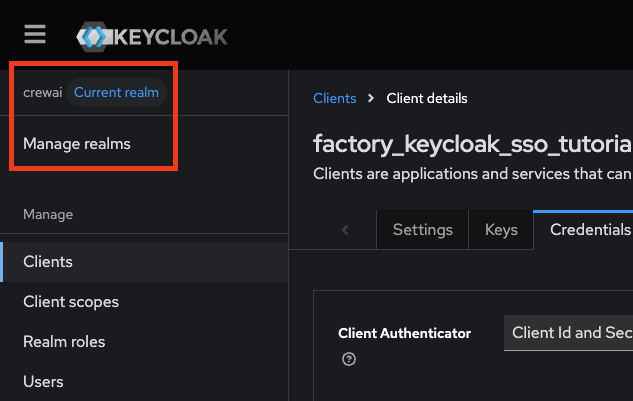Open Client scopes in sidebar

click(x=144, y=302)
